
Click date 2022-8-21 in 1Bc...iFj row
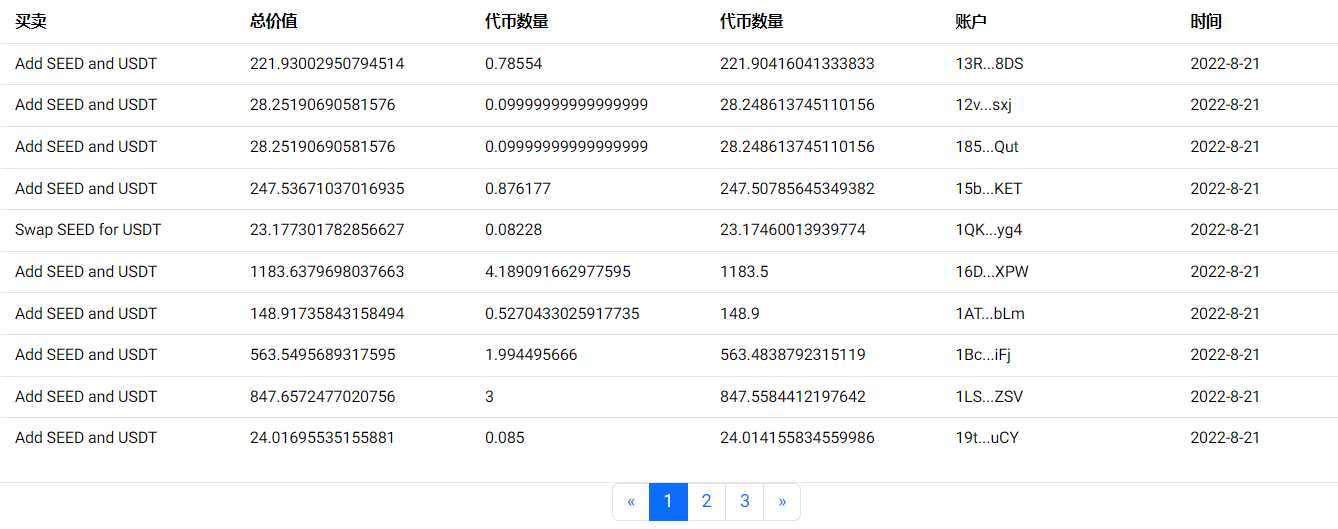(1225, 355)
